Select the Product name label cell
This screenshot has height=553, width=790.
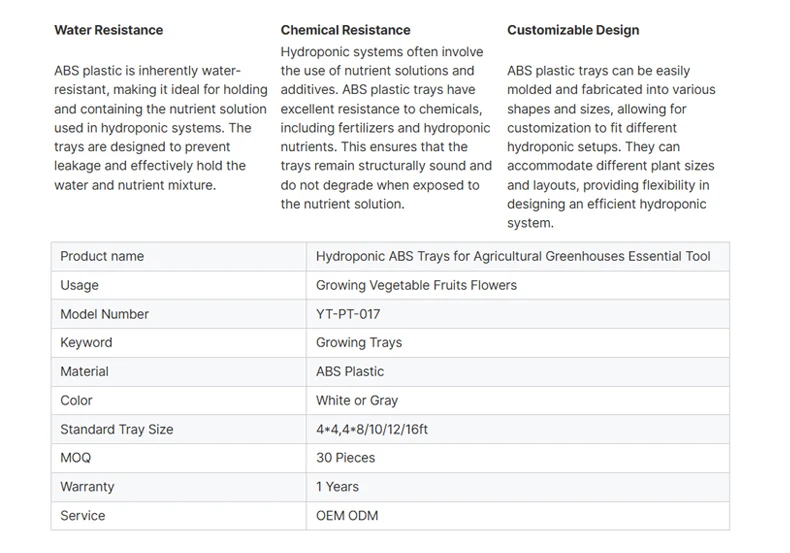tap(102, 256)
